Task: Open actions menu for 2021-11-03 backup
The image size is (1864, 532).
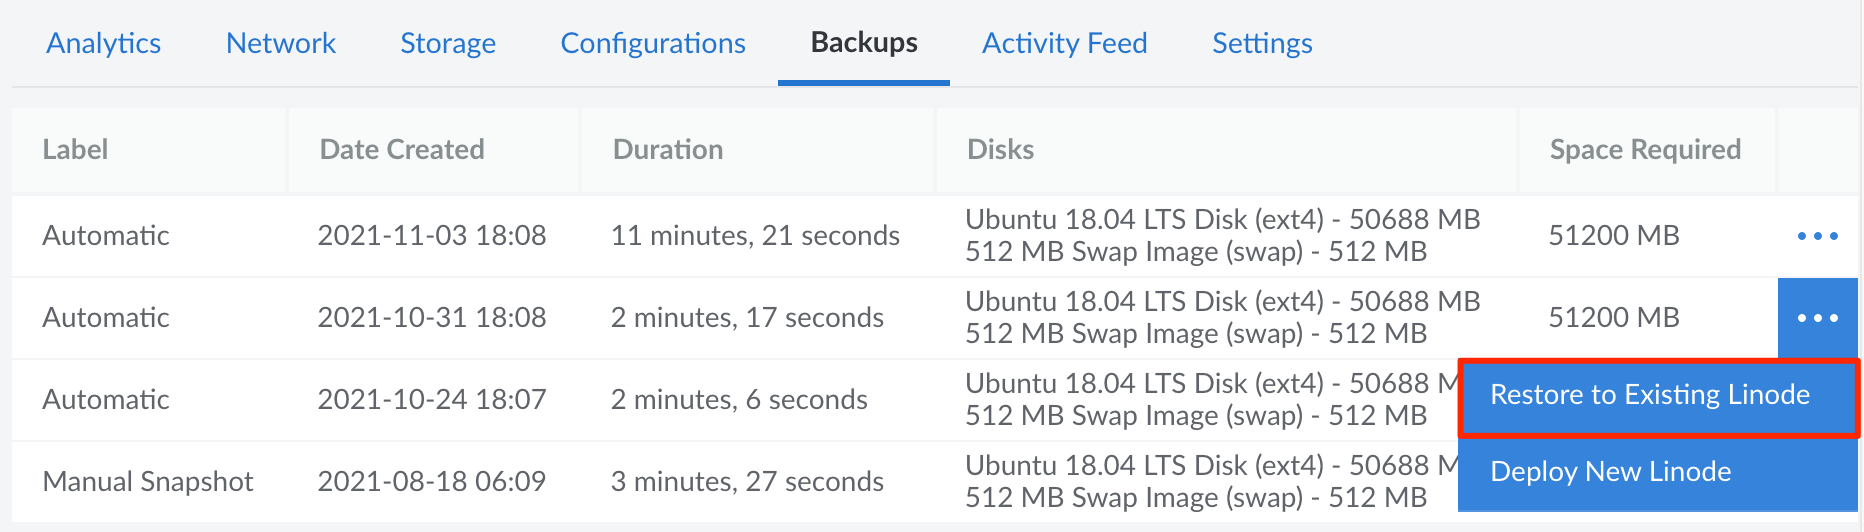Action: coord(1817,236)
